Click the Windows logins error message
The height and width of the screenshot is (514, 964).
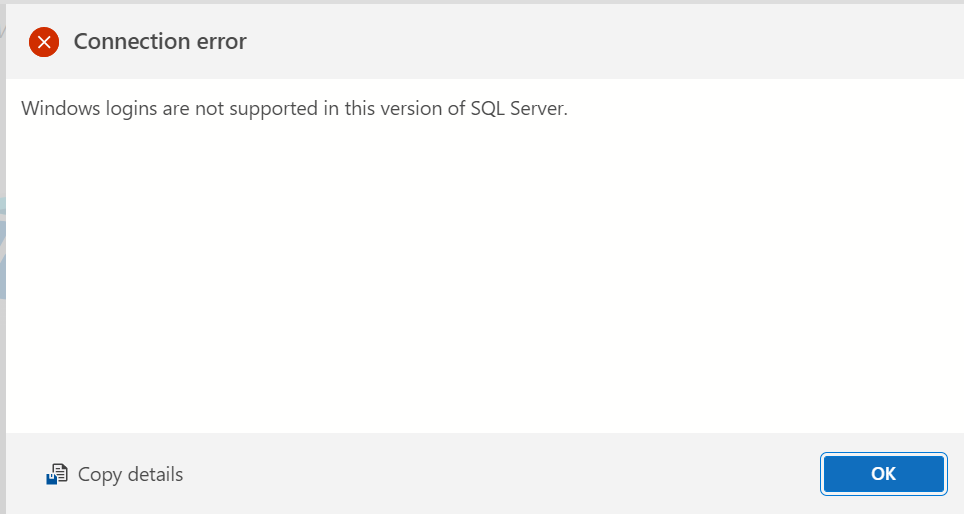click(294, 108)
